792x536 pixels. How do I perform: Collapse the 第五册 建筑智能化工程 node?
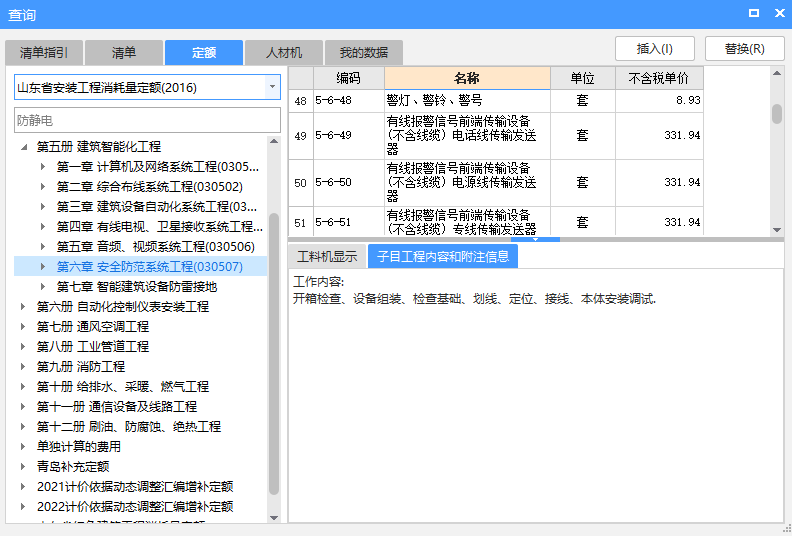pyautogui.click(x=24, y=147)
